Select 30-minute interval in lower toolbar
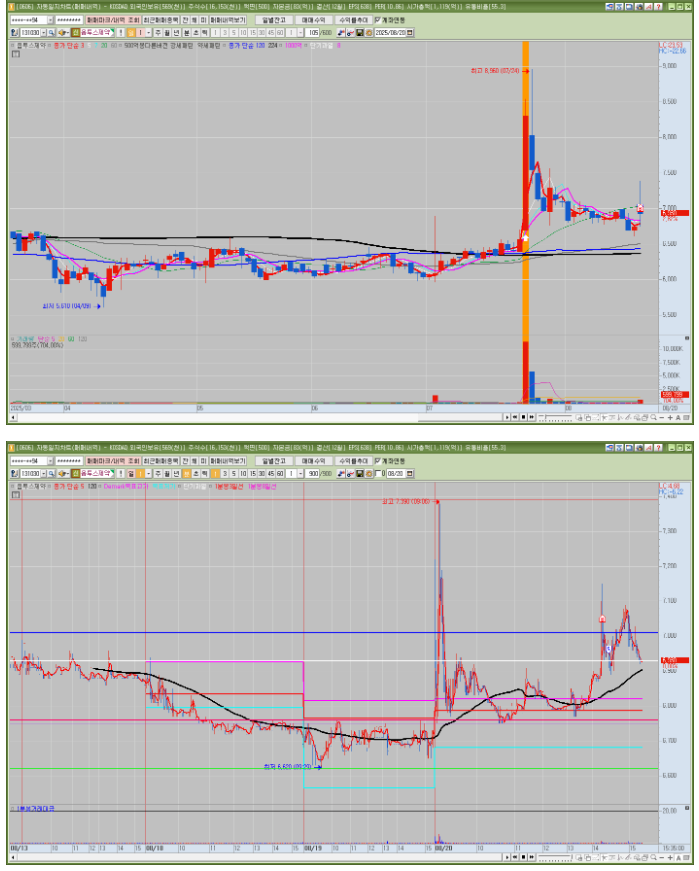This screenshot has height=871, width=699. pos(261,474)
